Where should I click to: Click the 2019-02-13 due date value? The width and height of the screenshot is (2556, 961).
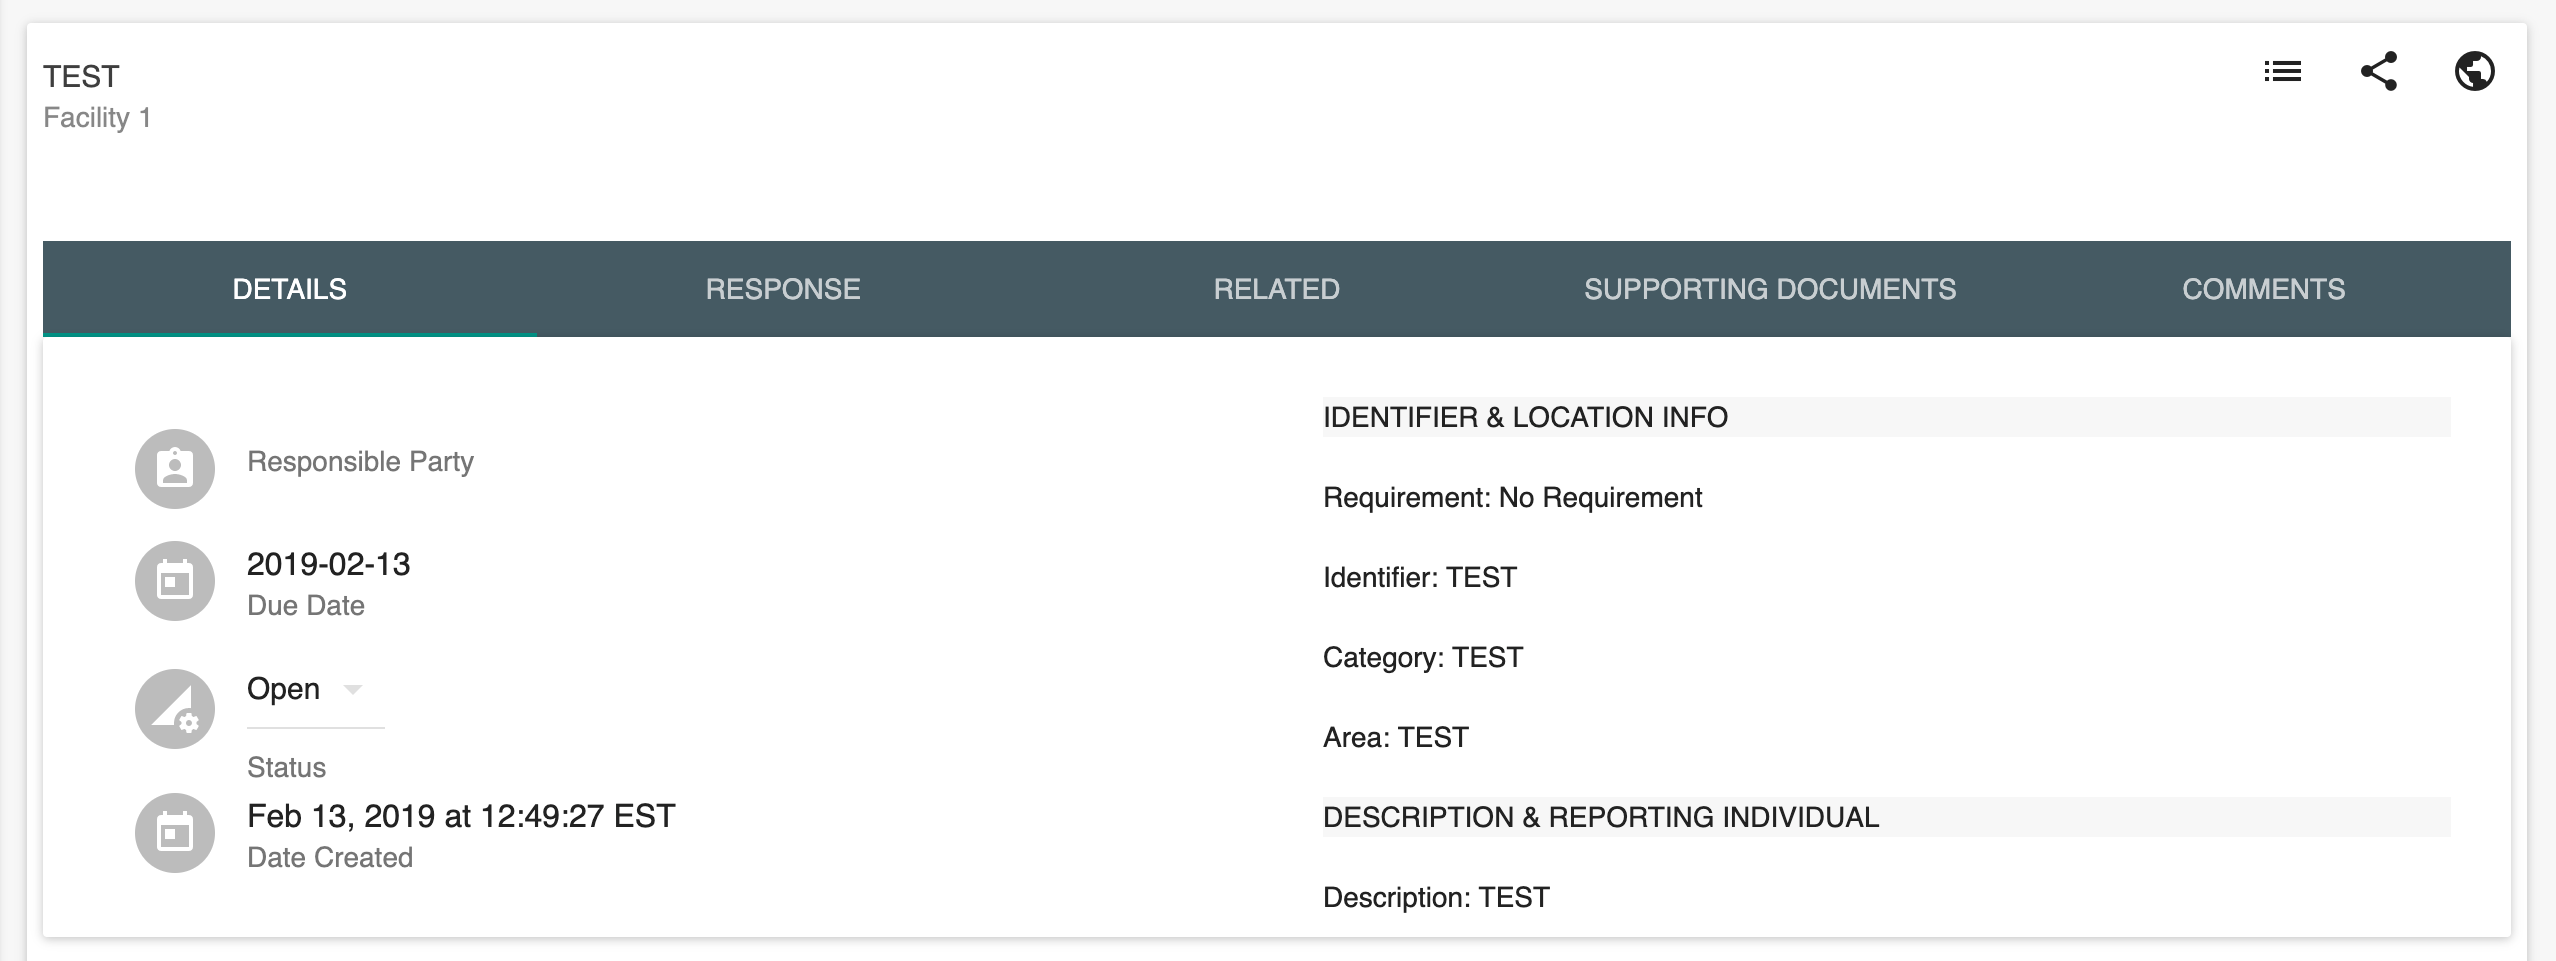[328, 564]
